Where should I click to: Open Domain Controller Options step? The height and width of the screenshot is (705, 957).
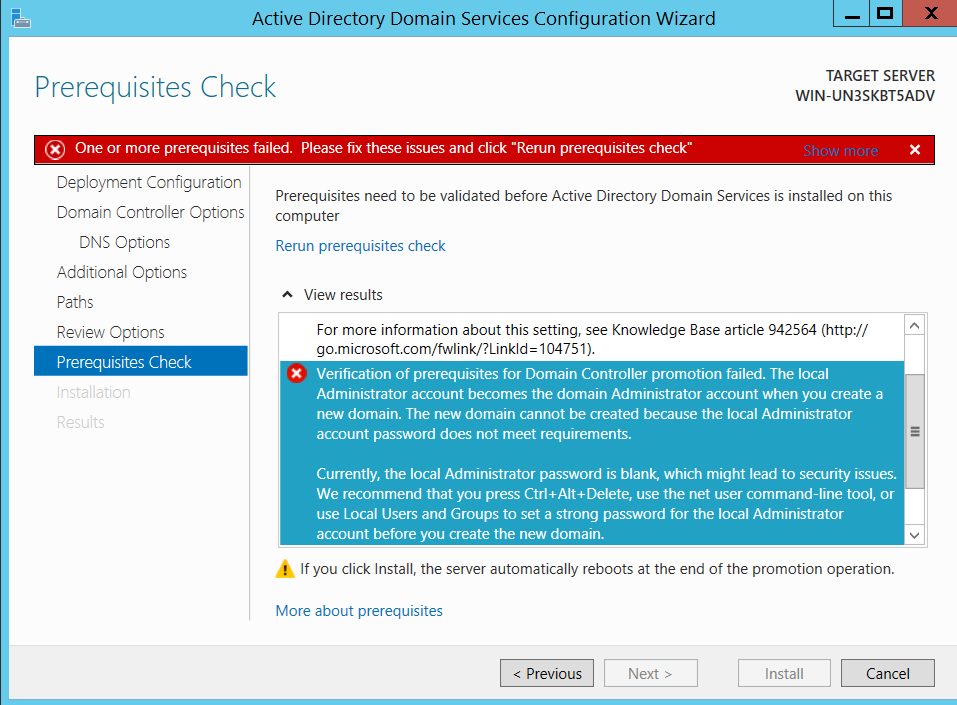(150, 212)
